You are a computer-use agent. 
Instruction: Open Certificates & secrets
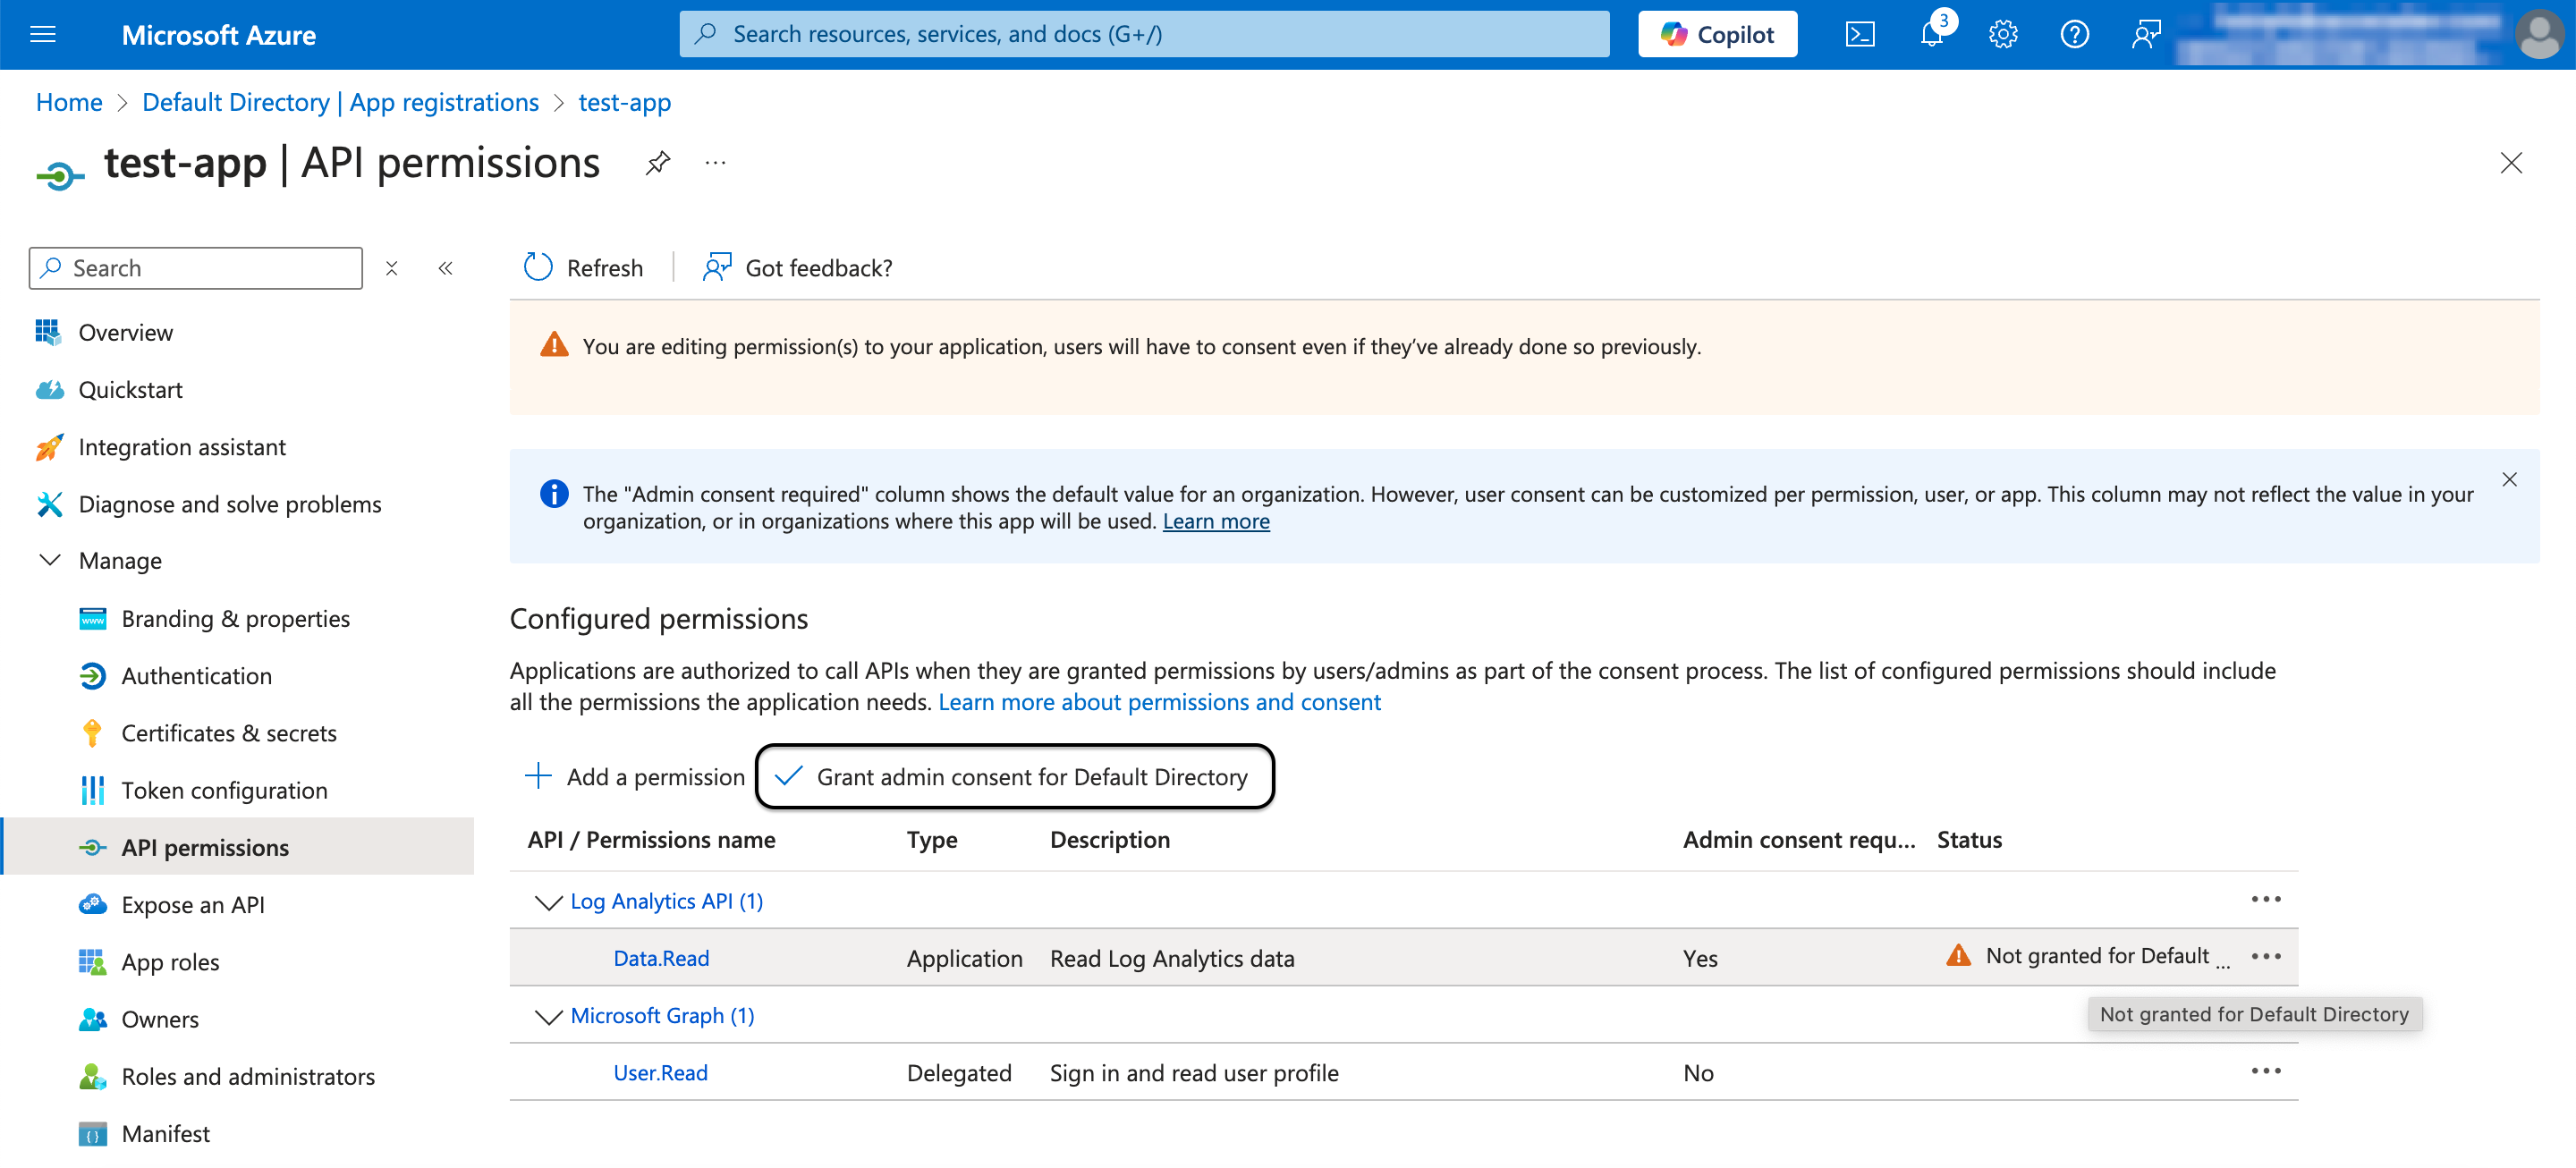228,733
